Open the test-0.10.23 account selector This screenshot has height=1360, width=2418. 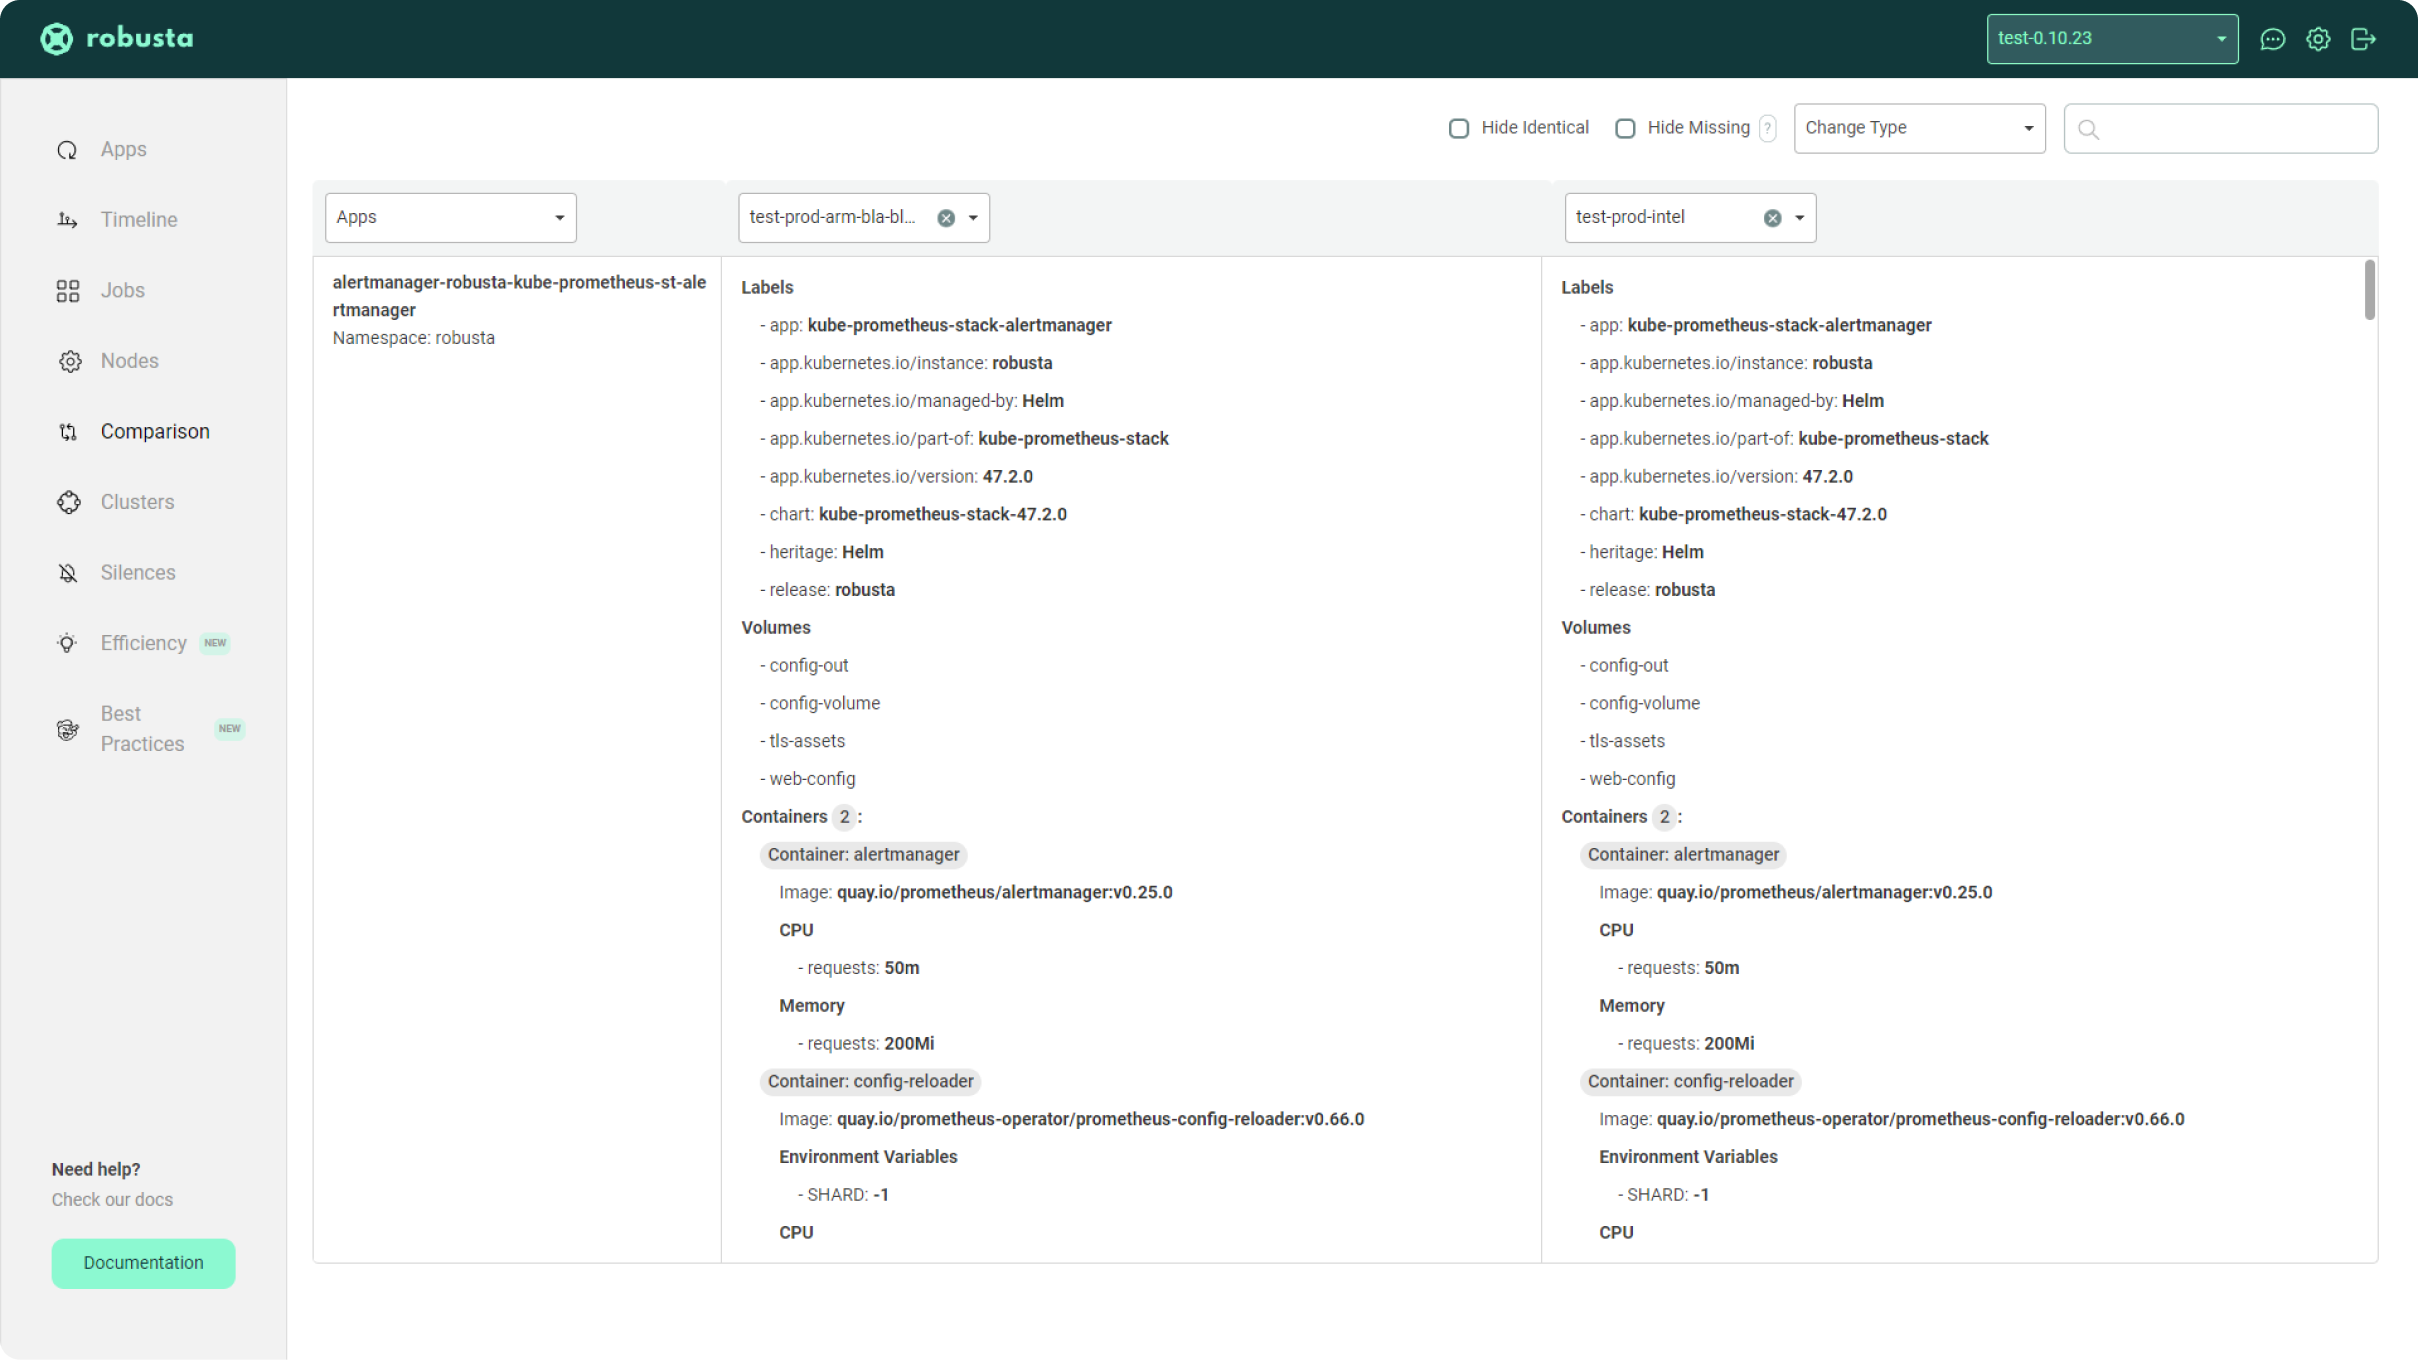[2111, 39]
